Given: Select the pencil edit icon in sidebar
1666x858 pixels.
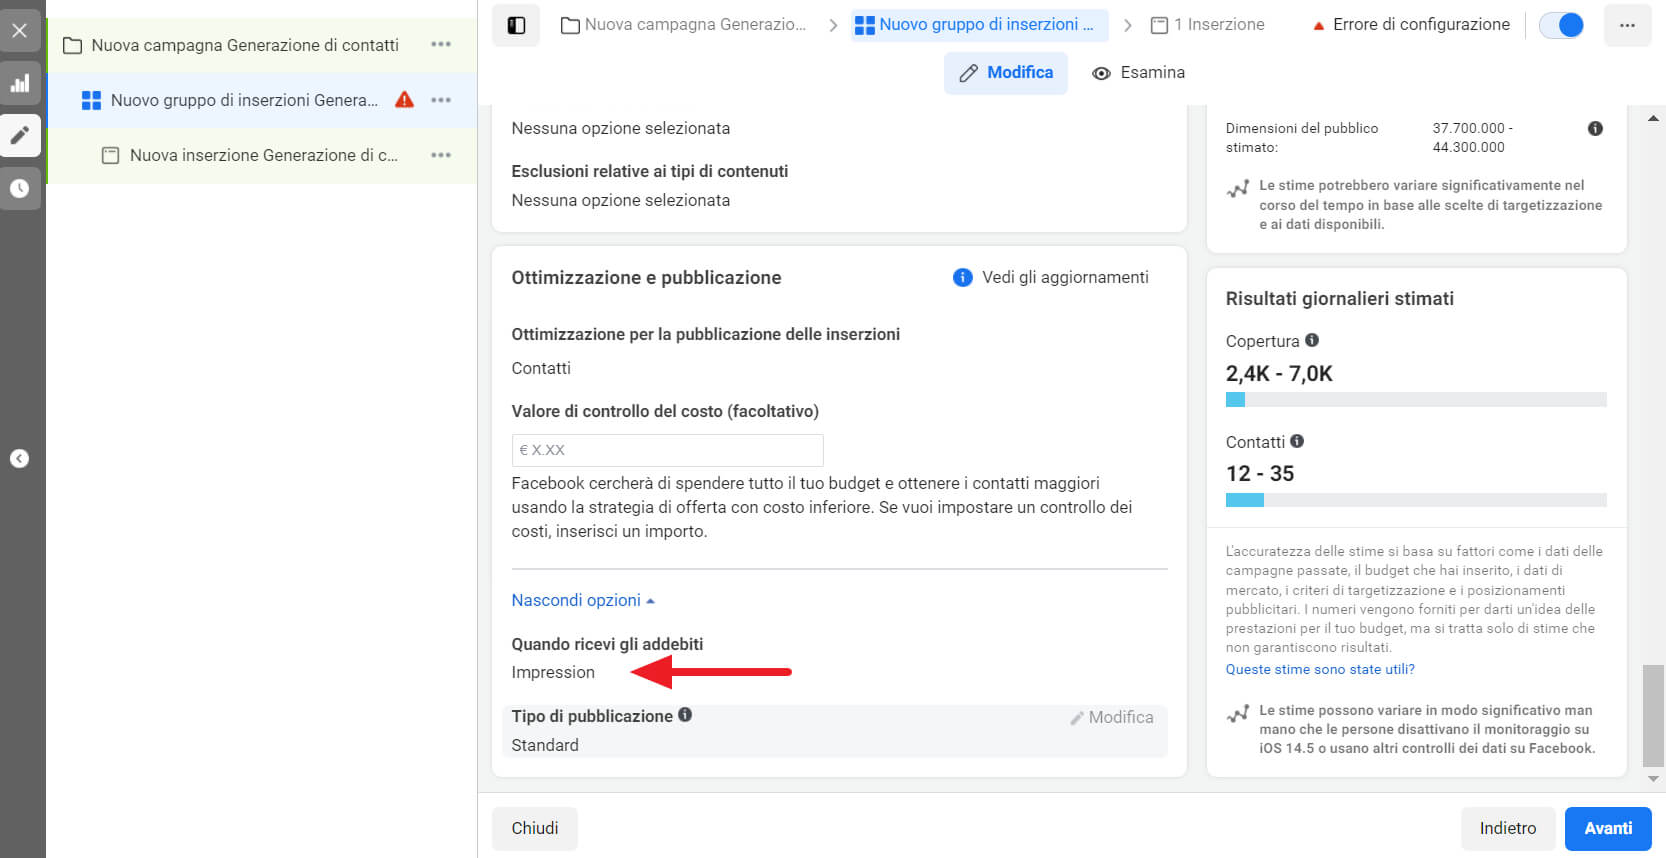Looking at the screenshot, I should click(20, 135).
